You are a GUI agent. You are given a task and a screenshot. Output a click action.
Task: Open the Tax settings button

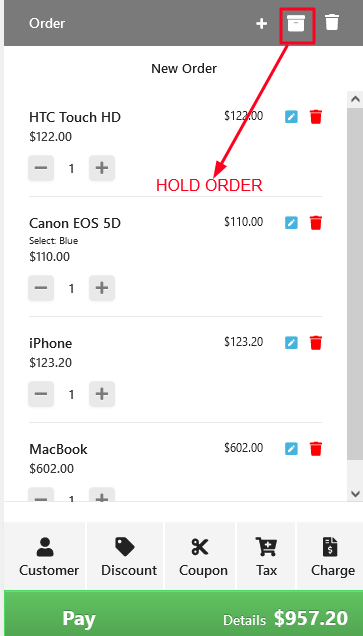tap(266, 556)
